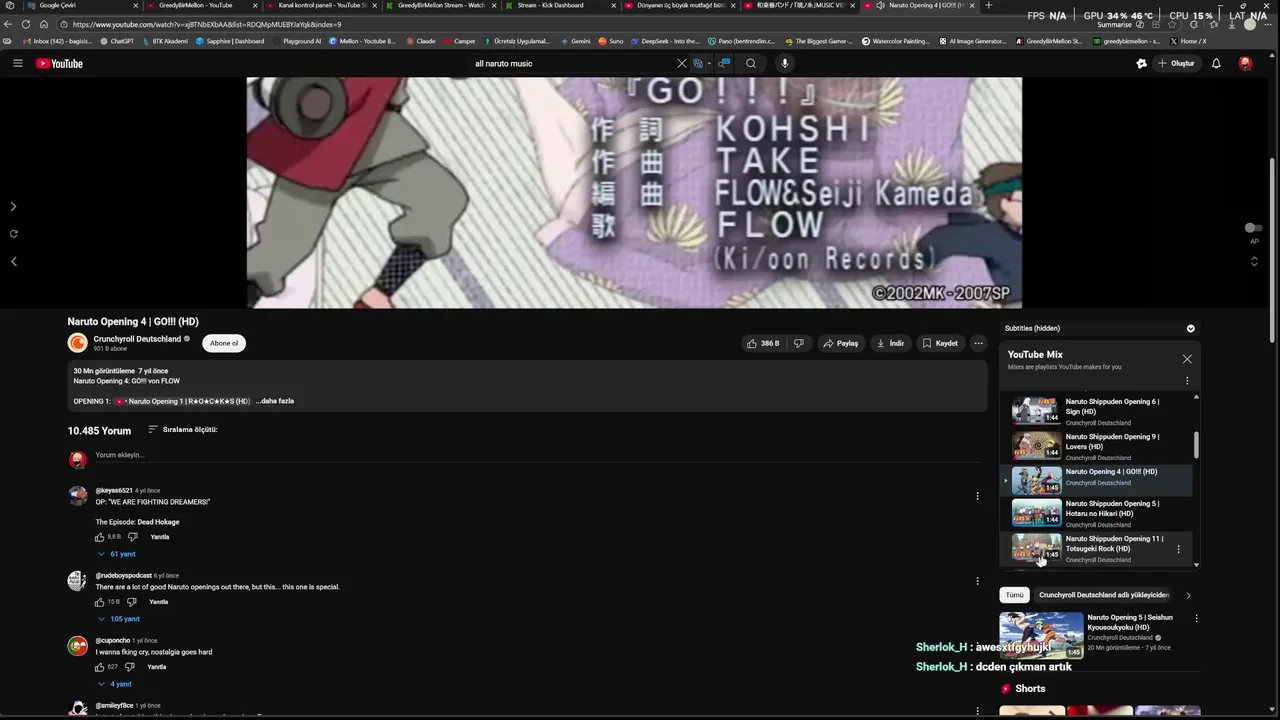
Task: Reload the page in the browser
Action: [x=26, y=24]
